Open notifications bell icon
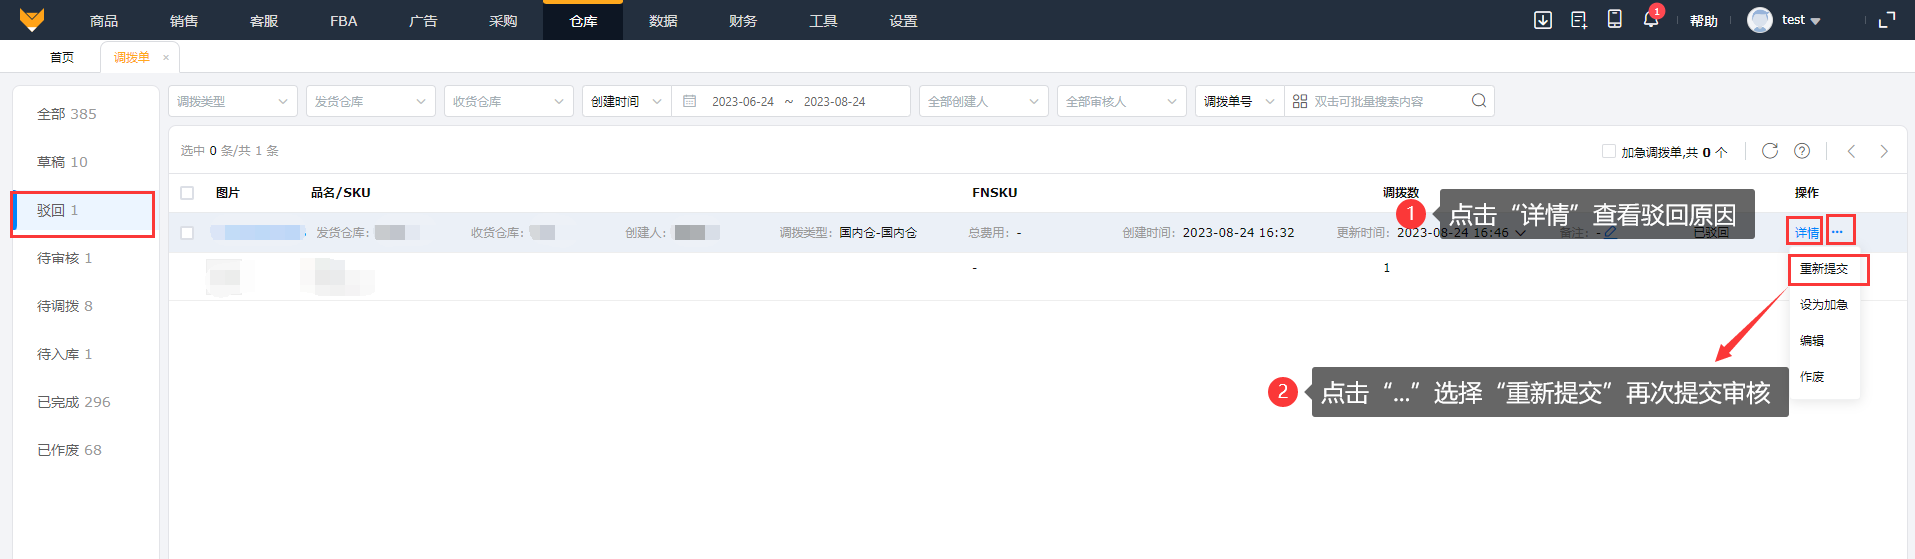 [1650, 19]
